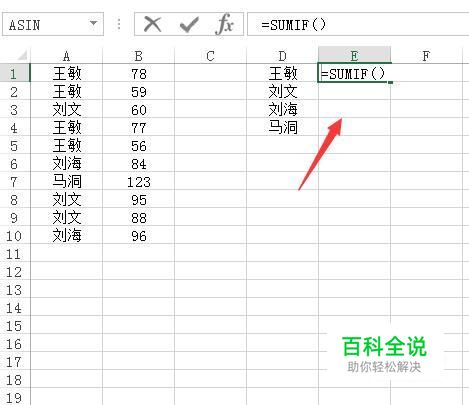Open the Insert Function fx dialog
The image size is (469, 405).
coord(225,24)
